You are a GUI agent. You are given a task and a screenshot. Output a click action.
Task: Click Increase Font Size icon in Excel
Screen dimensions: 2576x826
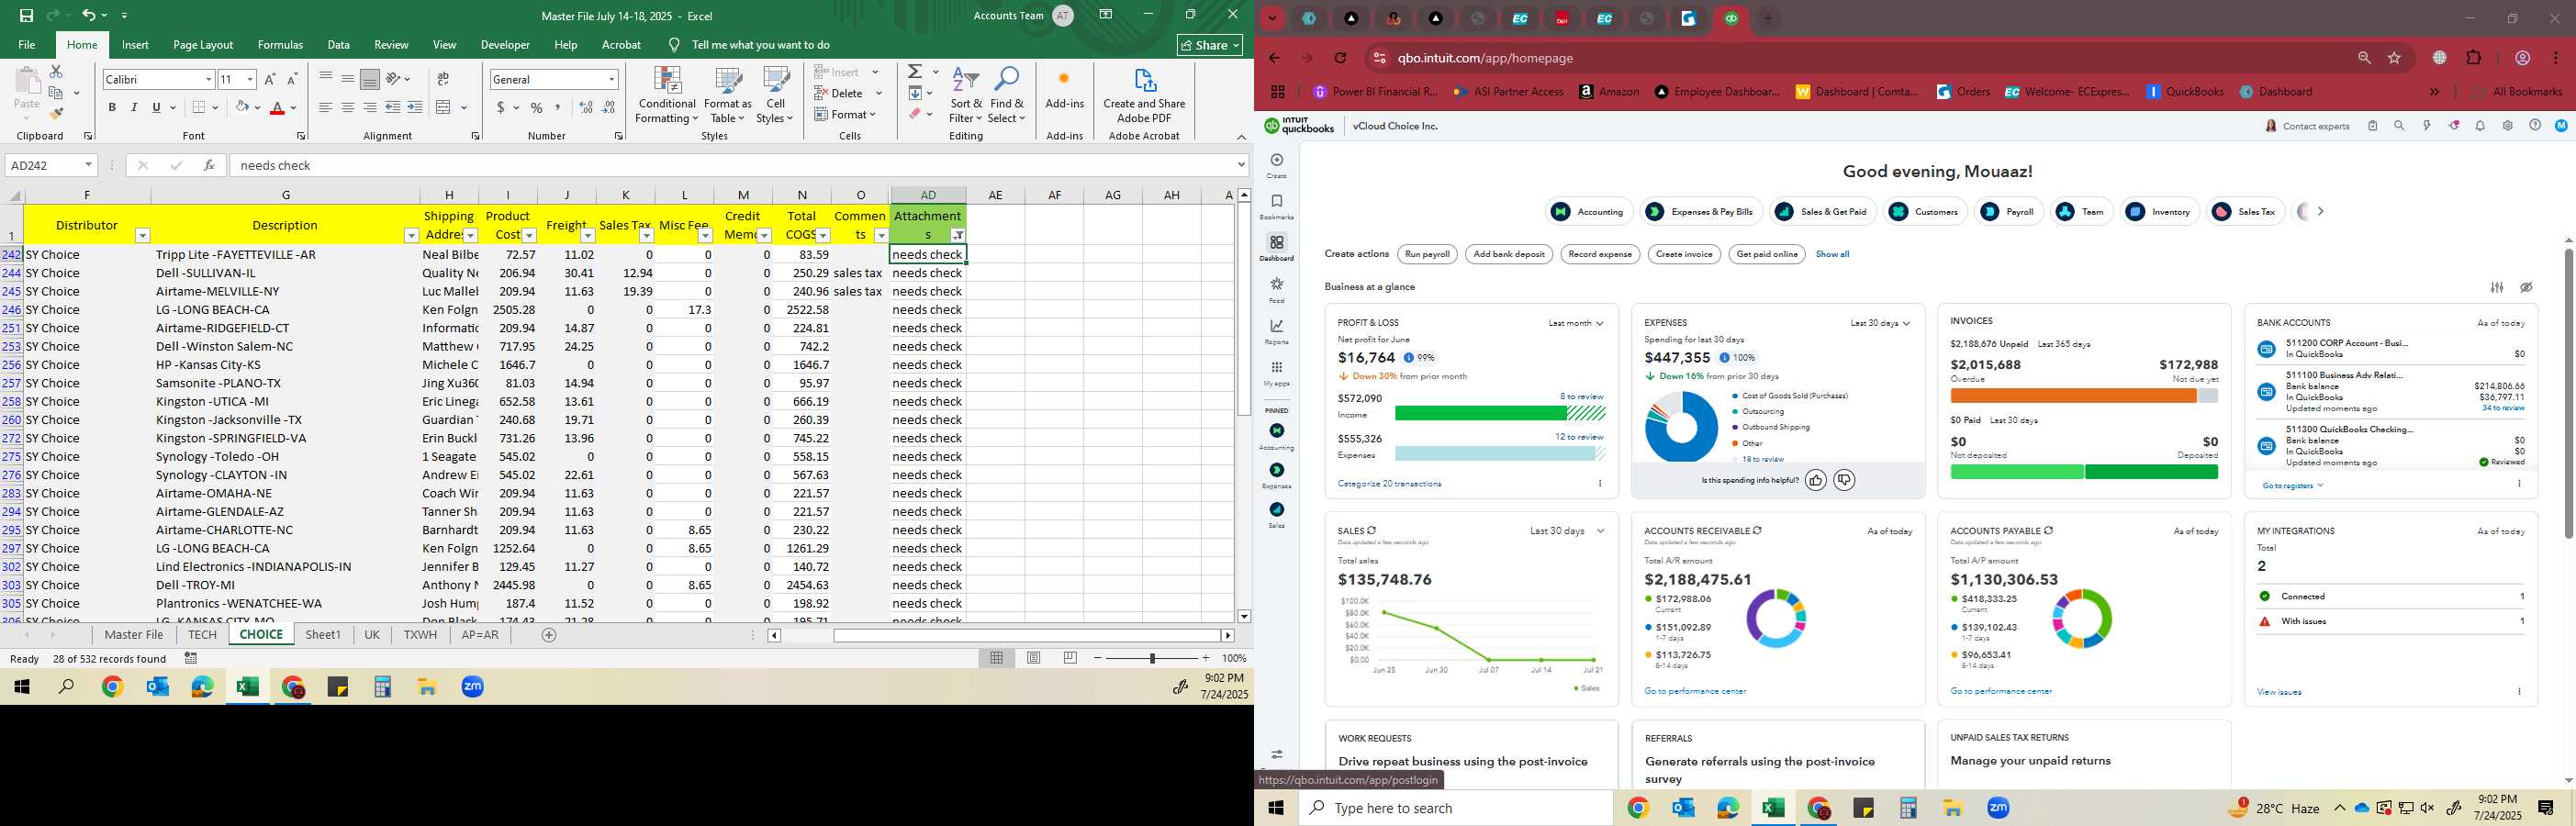[270, 79]
